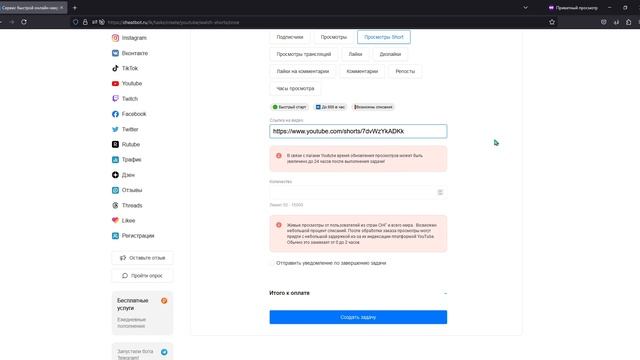Switch to the Лайки tab

[355, 54]
